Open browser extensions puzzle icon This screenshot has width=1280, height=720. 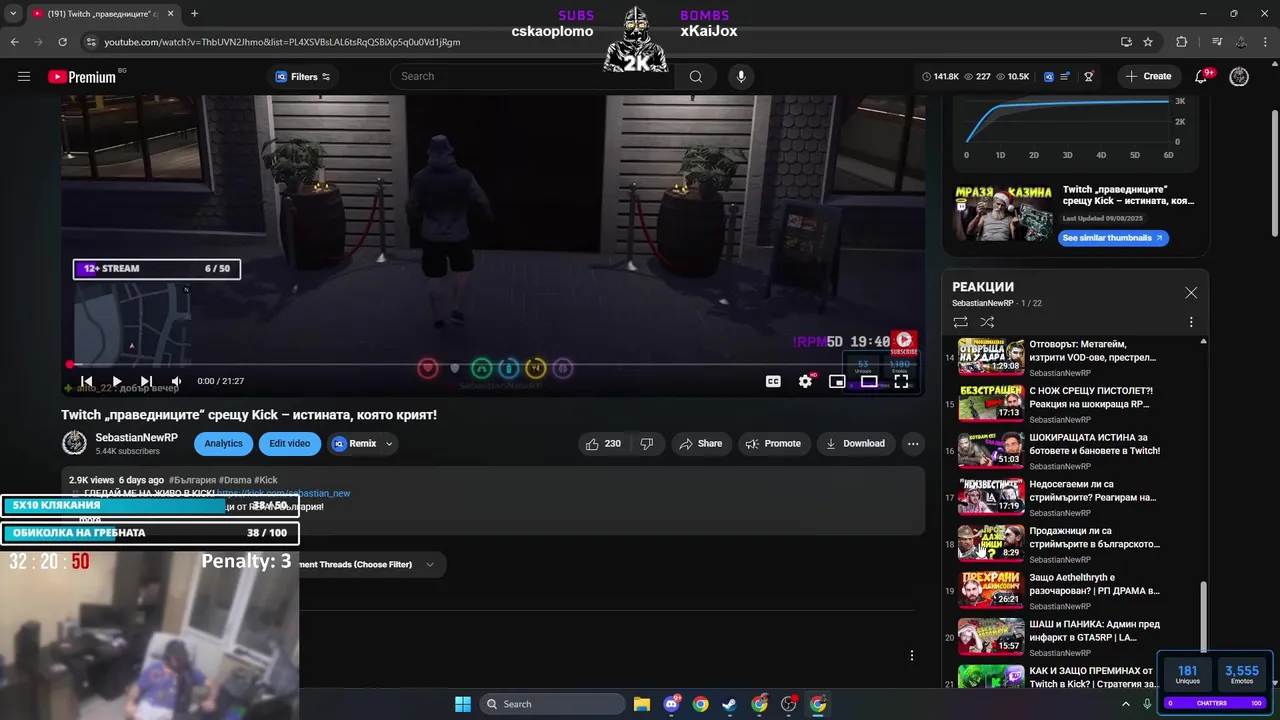1182,42
